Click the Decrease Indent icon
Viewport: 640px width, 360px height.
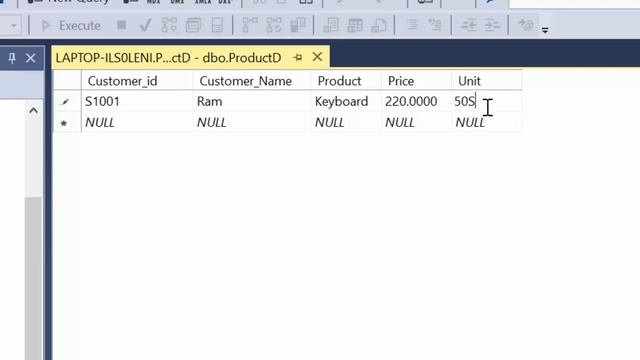pyautogui.click(x=468, y=25)
